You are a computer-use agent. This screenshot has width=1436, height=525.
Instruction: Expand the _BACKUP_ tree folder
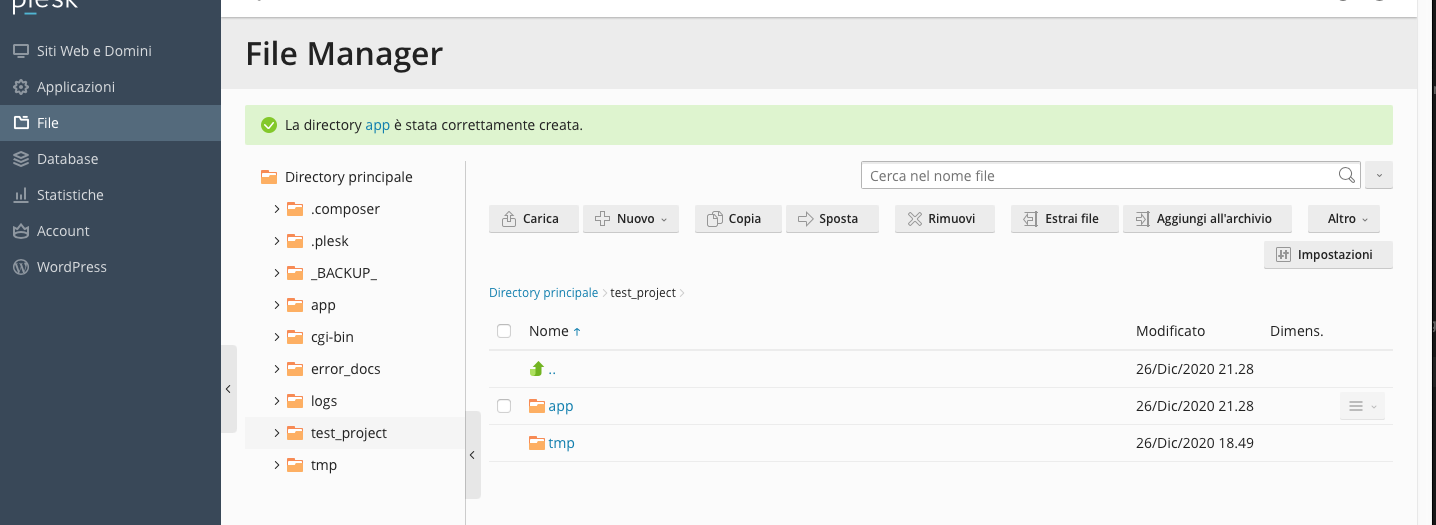(277, 273)
